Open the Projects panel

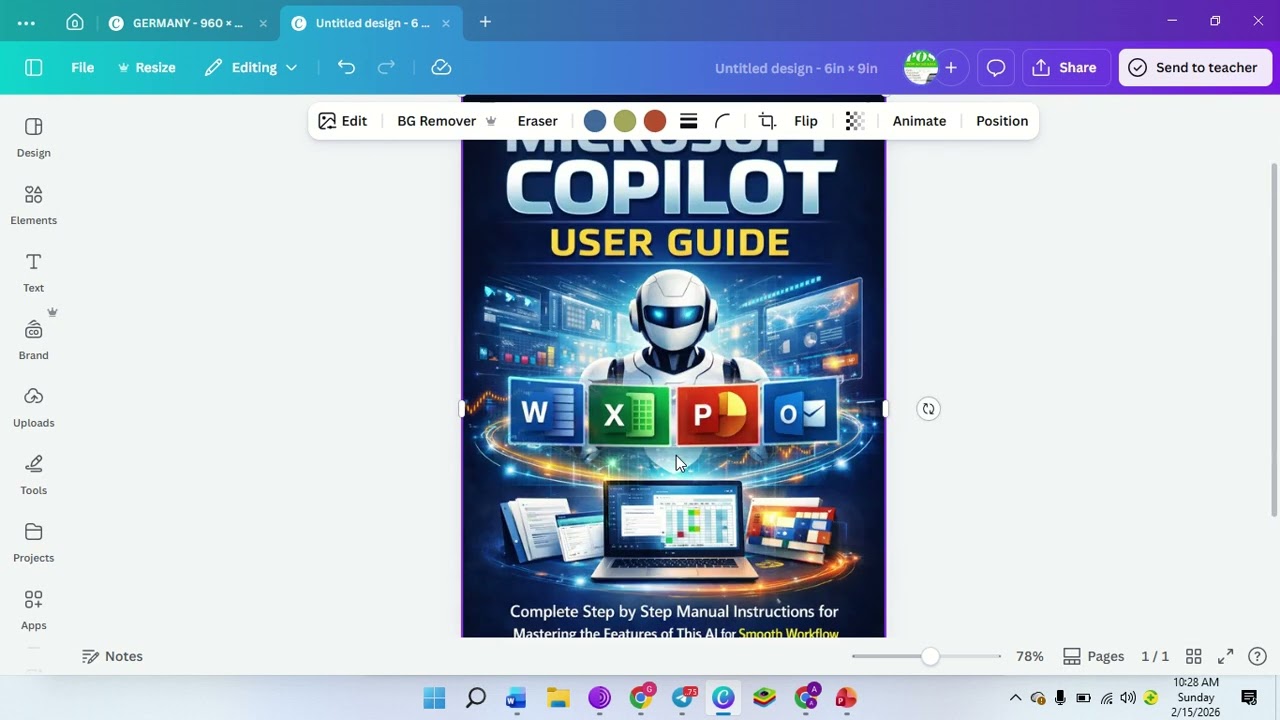click(33, 543)
